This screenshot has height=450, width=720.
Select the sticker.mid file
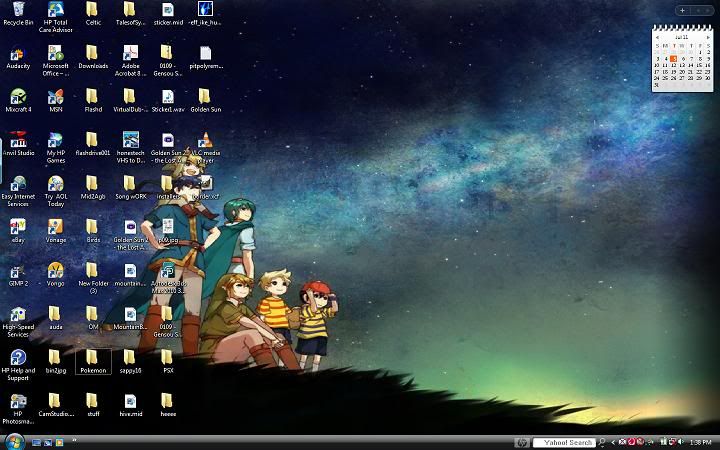[x=168, y=14]
